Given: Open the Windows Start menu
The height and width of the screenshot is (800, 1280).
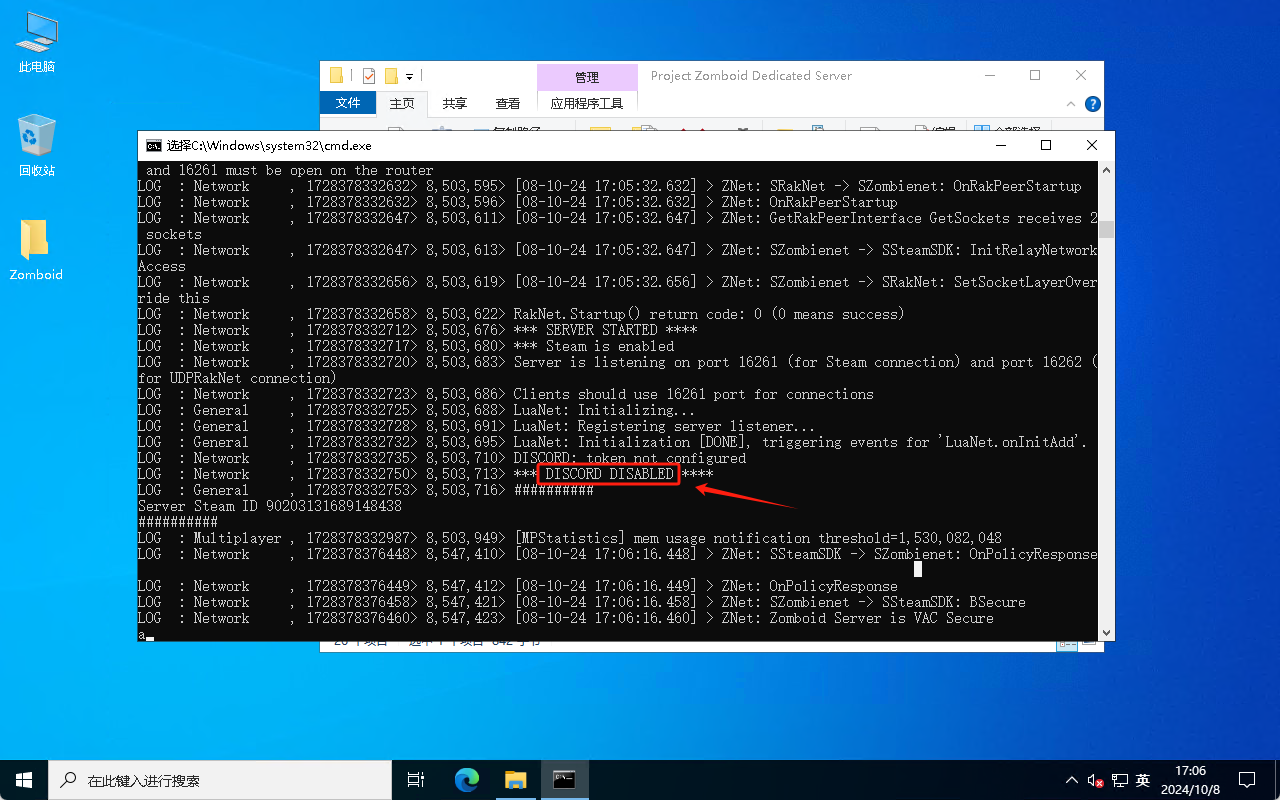Looking at the screenshot, I should point(24,780).
